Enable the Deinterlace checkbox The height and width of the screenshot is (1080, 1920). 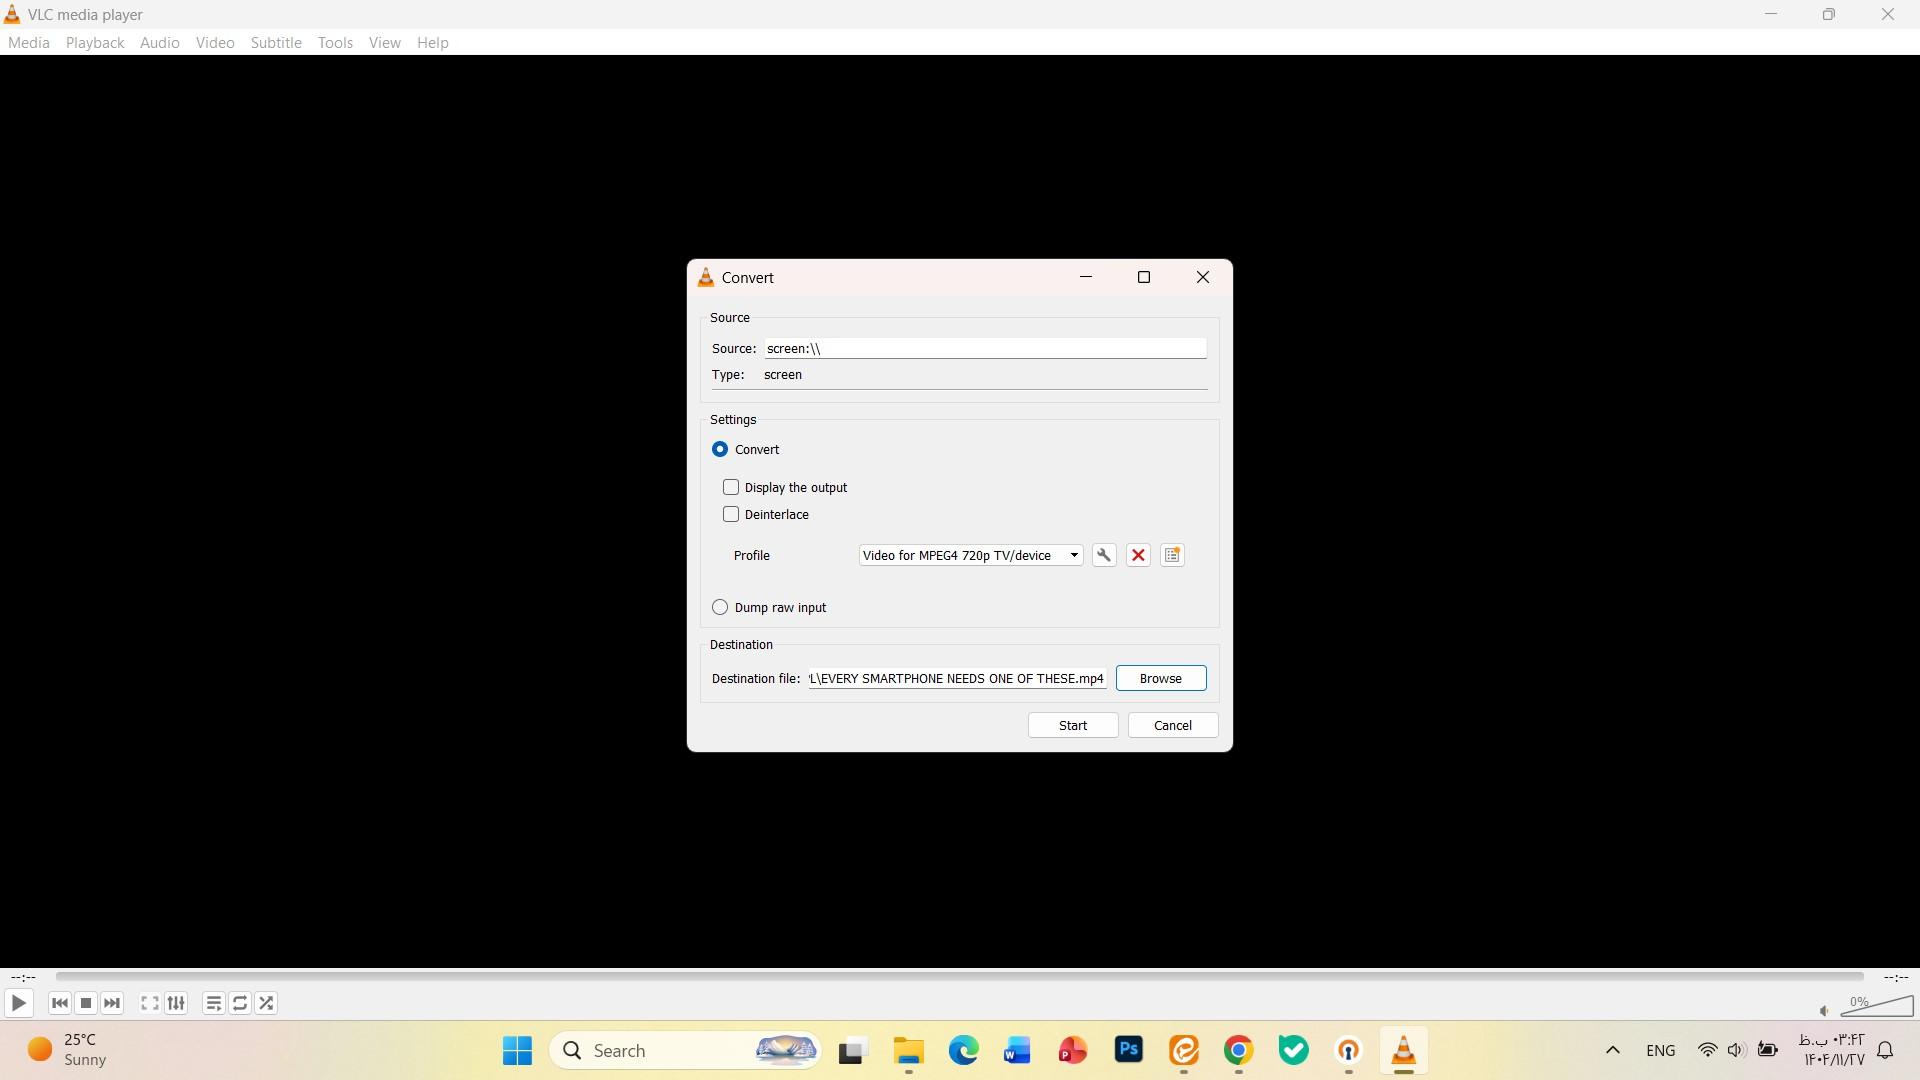click(731, 514)
